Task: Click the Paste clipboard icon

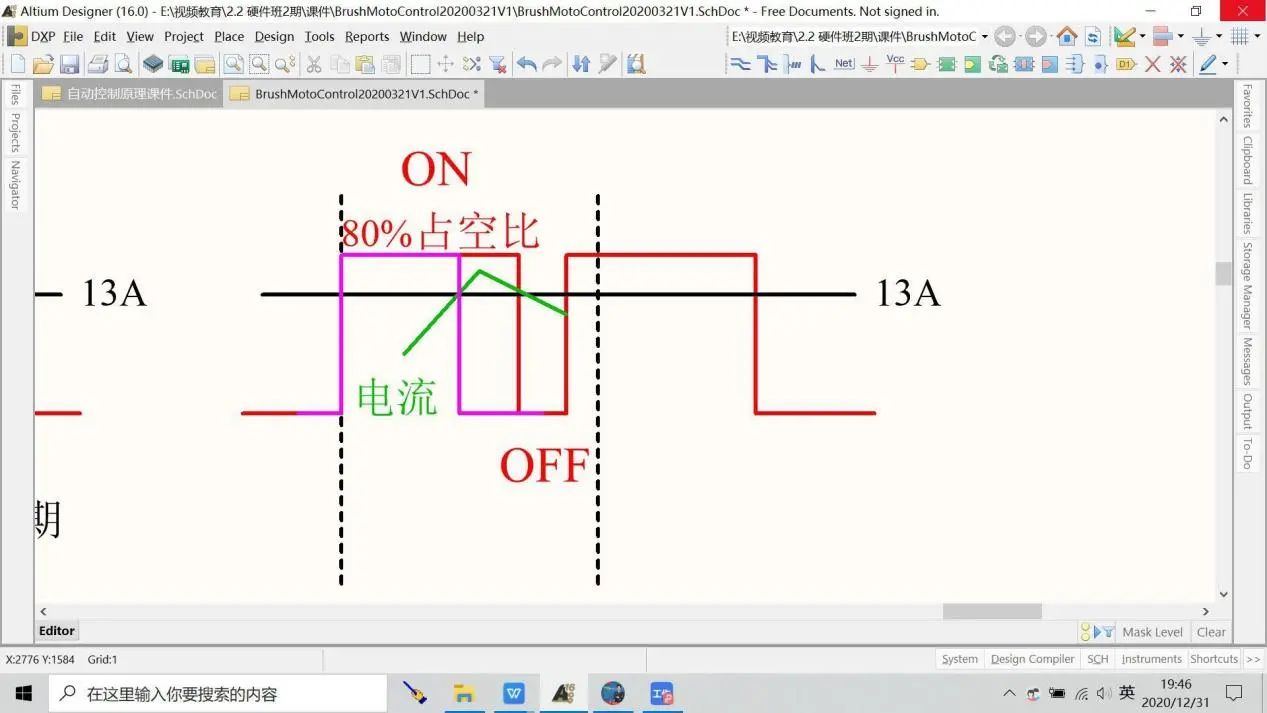Action: pos(365,64)
